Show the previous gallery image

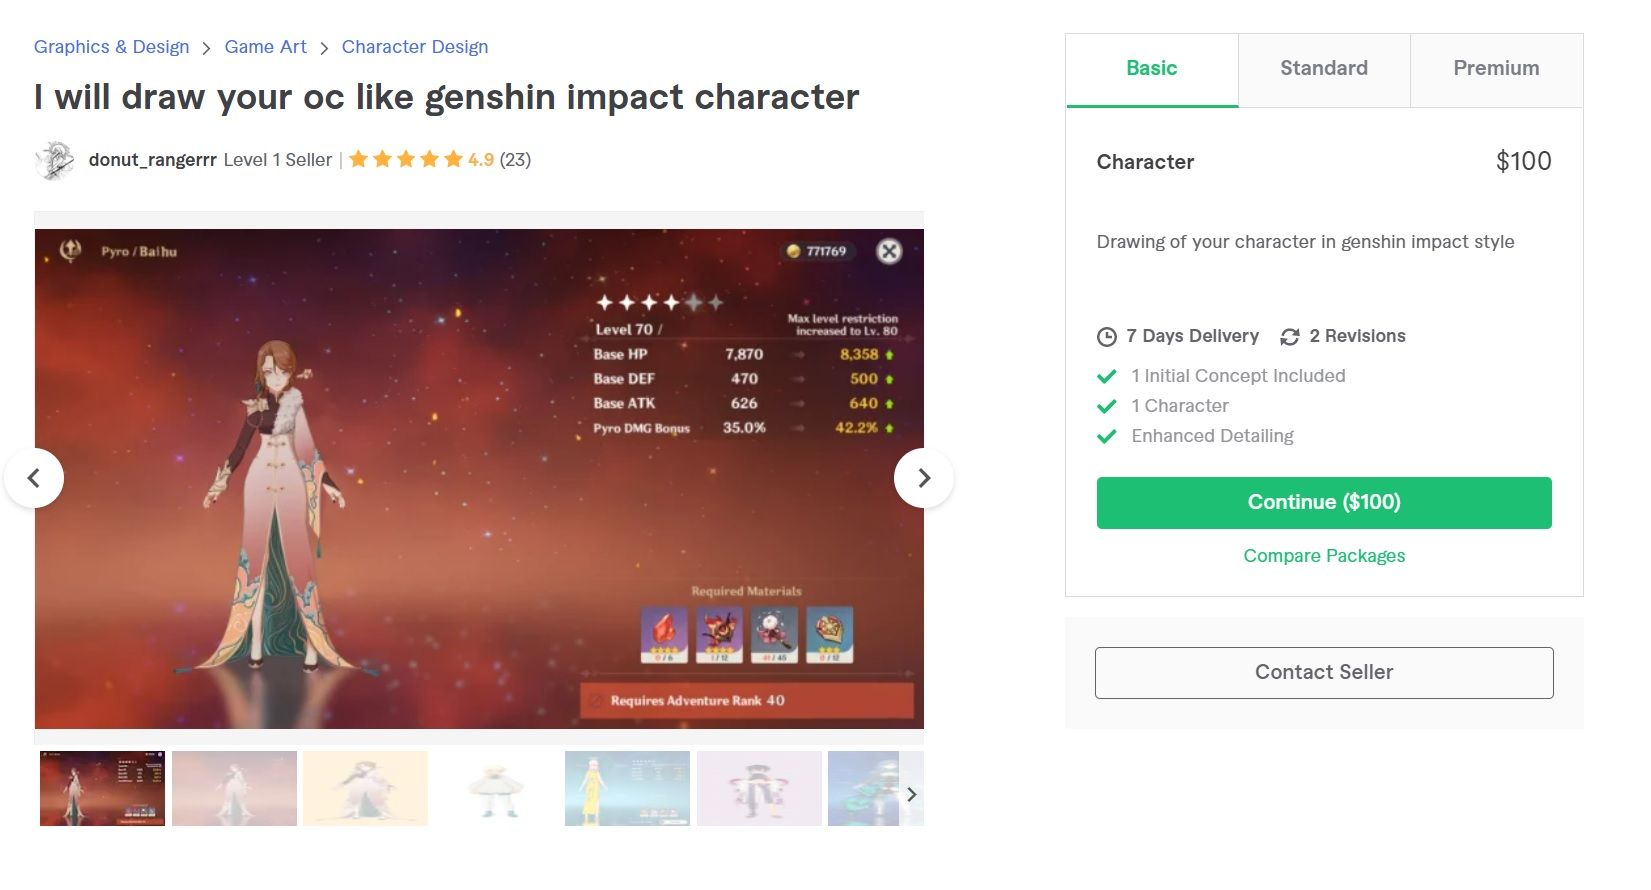pos(34,478)
